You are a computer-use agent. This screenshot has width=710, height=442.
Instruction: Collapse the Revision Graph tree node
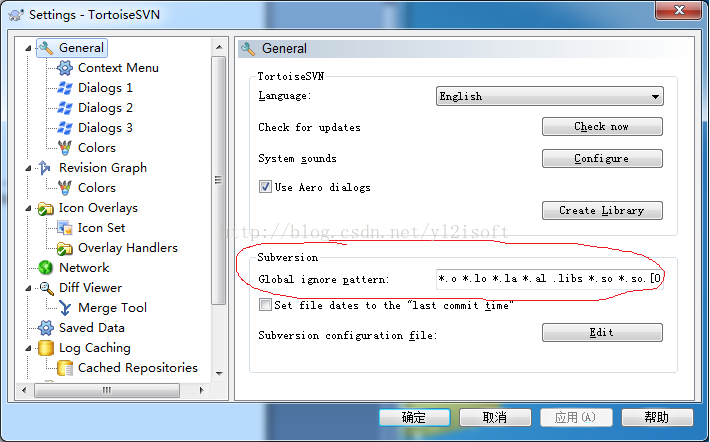(28, 168)
